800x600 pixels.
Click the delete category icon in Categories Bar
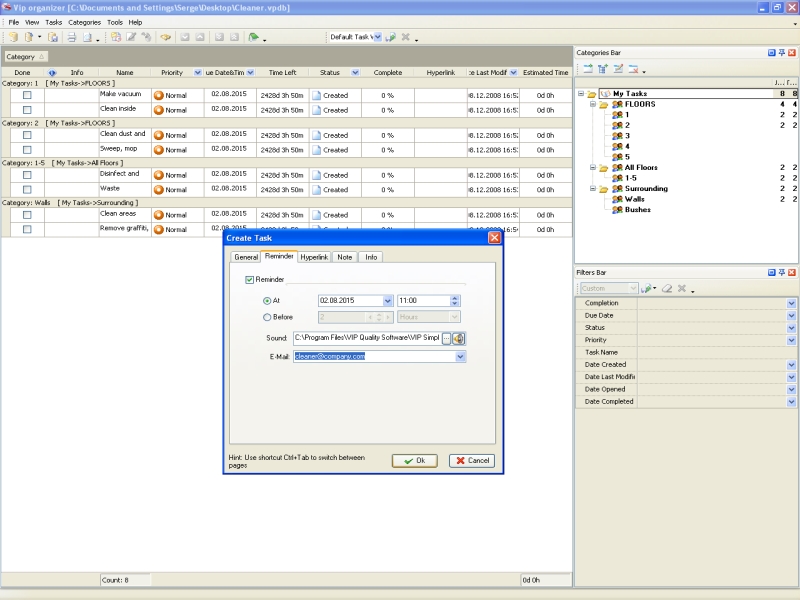click(634, 69)
